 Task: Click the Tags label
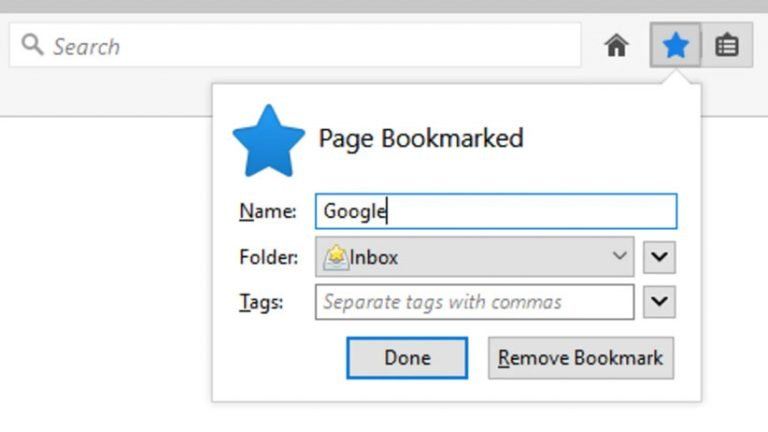pyautogui.click(x=262, y=302)
